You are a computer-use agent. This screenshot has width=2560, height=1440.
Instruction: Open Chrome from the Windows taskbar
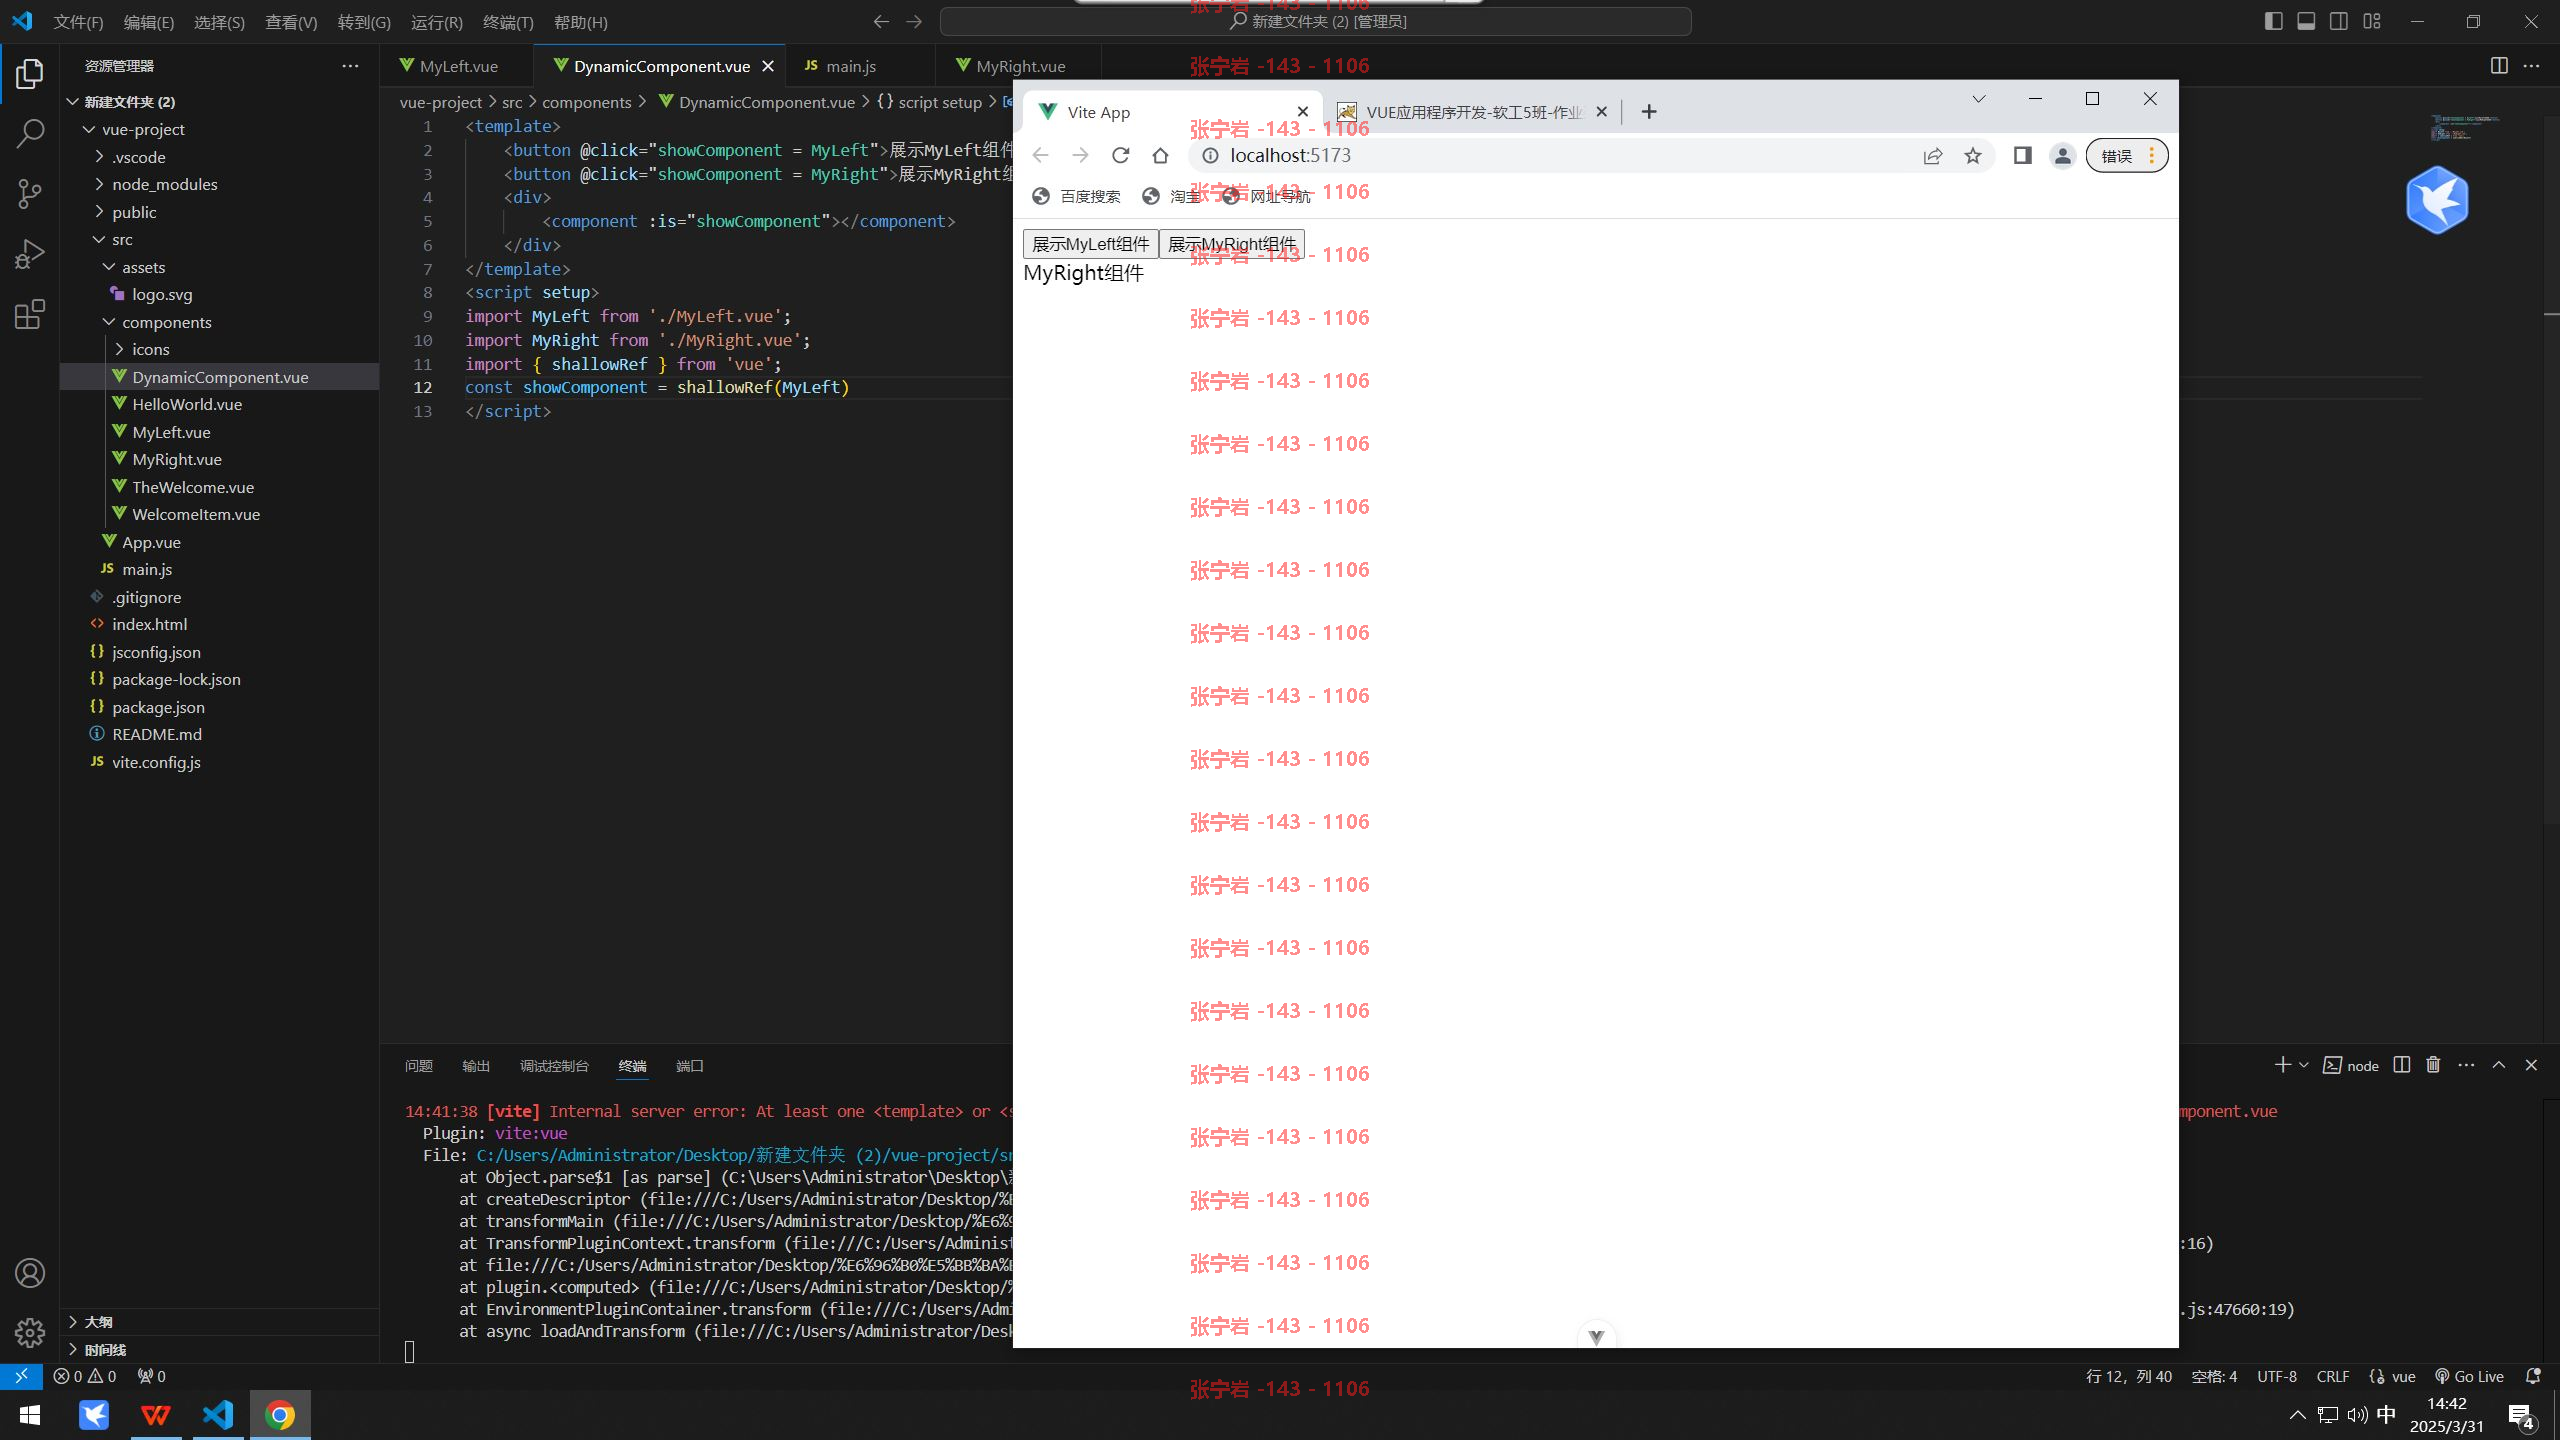coord(280,1414)
